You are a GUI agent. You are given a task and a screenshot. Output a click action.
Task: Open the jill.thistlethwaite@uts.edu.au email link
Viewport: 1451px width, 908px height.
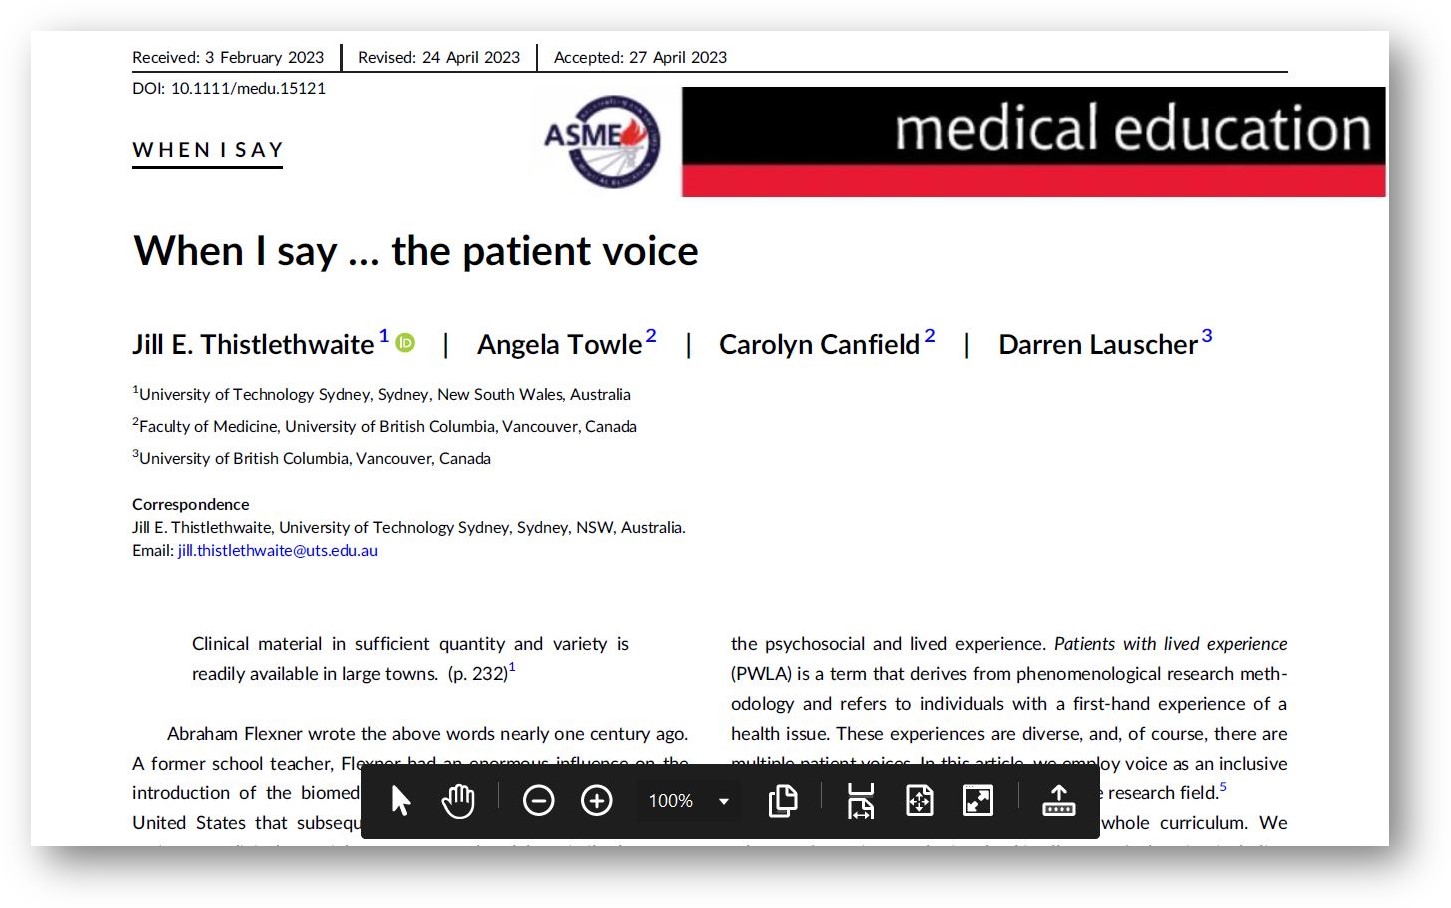278,551
